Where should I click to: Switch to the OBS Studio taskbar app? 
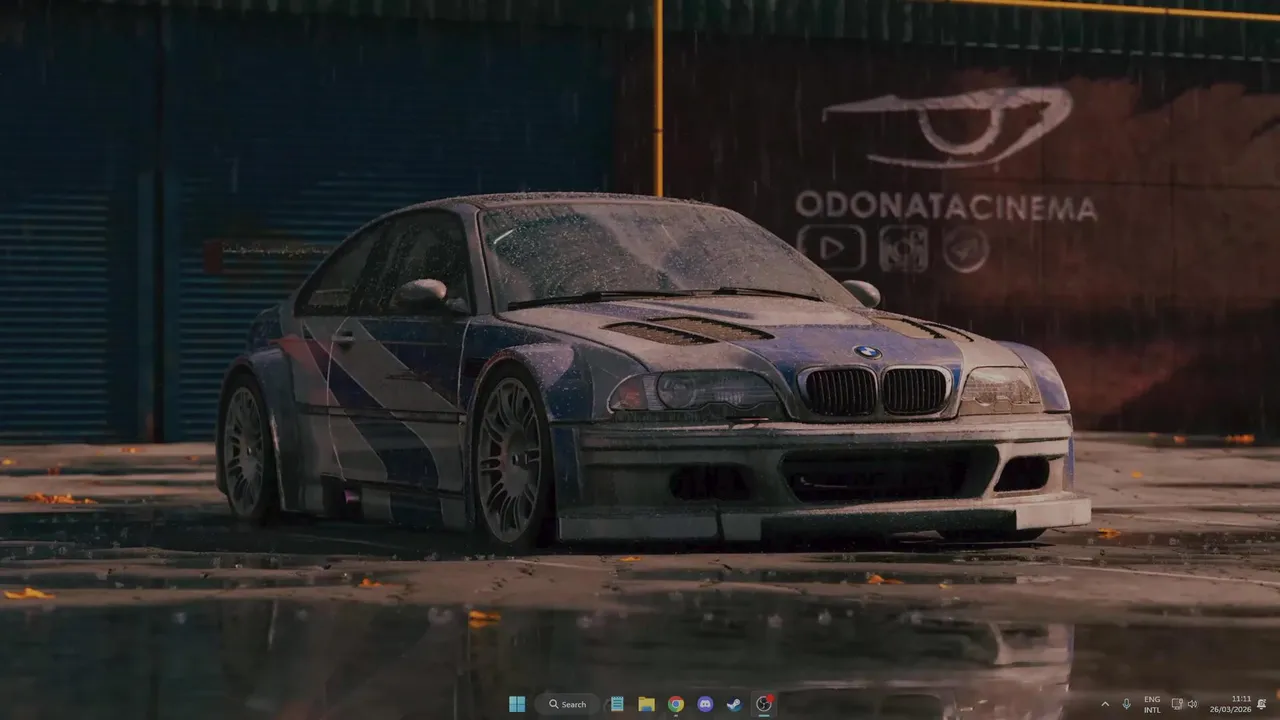pos(764,704)
